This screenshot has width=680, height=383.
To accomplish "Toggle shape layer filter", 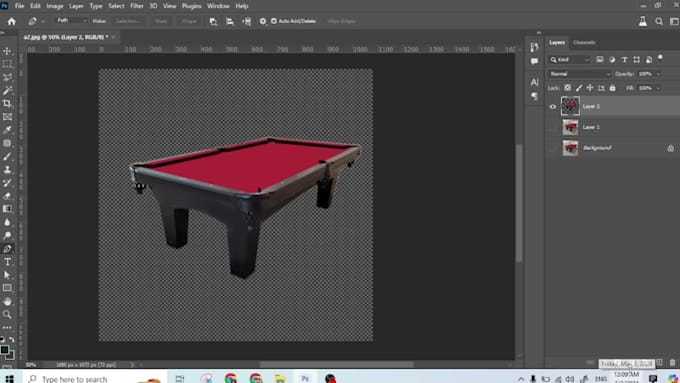I will [x=636, y=59].
